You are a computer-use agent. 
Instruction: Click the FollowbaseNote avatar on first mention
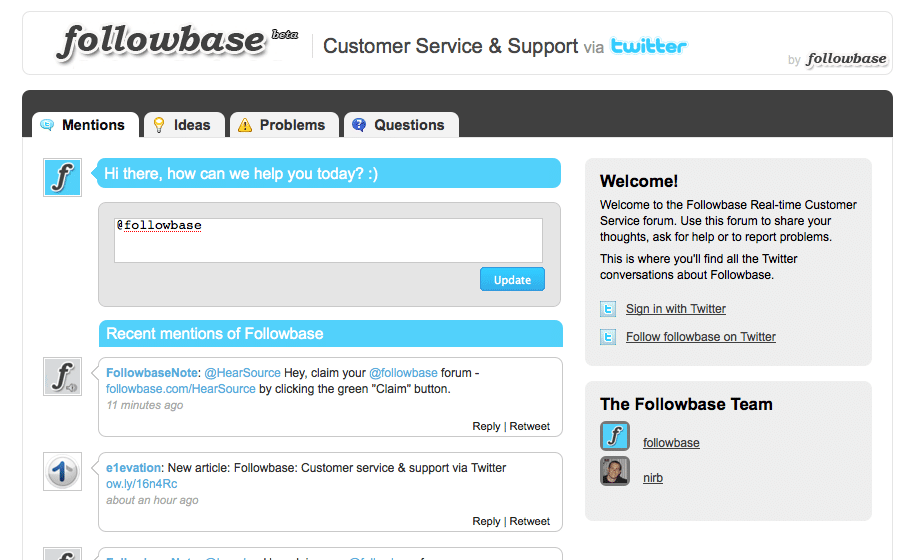click(62, 376)
